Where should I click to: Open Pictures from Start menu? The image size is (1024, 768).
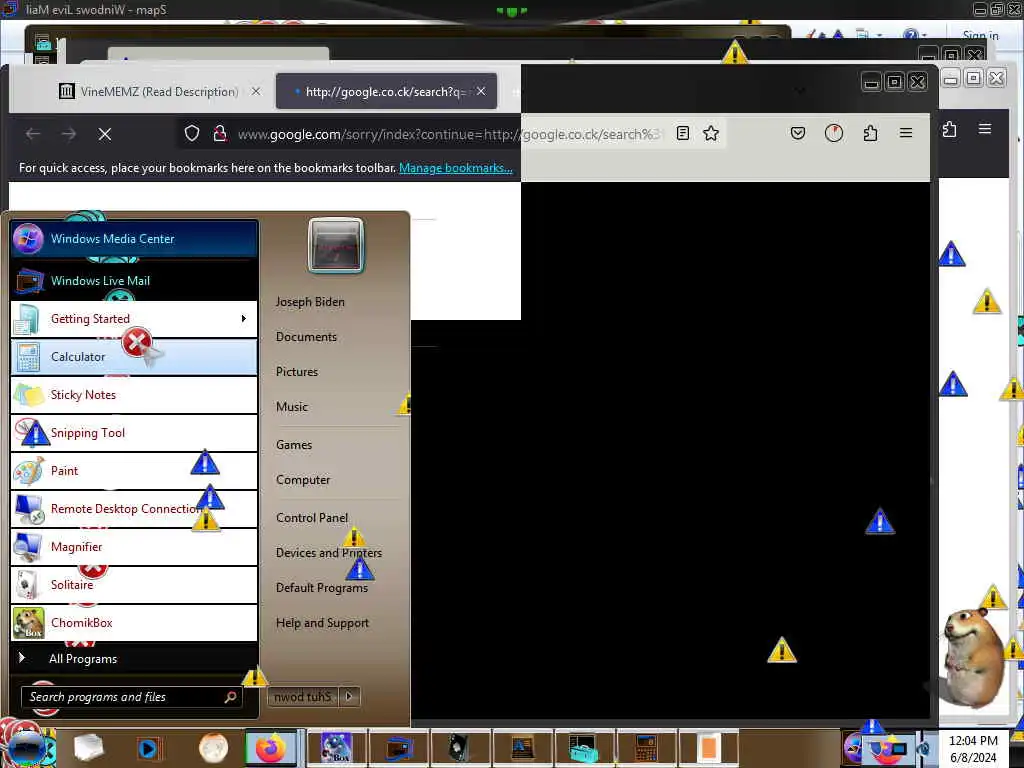tap(297, 372)
